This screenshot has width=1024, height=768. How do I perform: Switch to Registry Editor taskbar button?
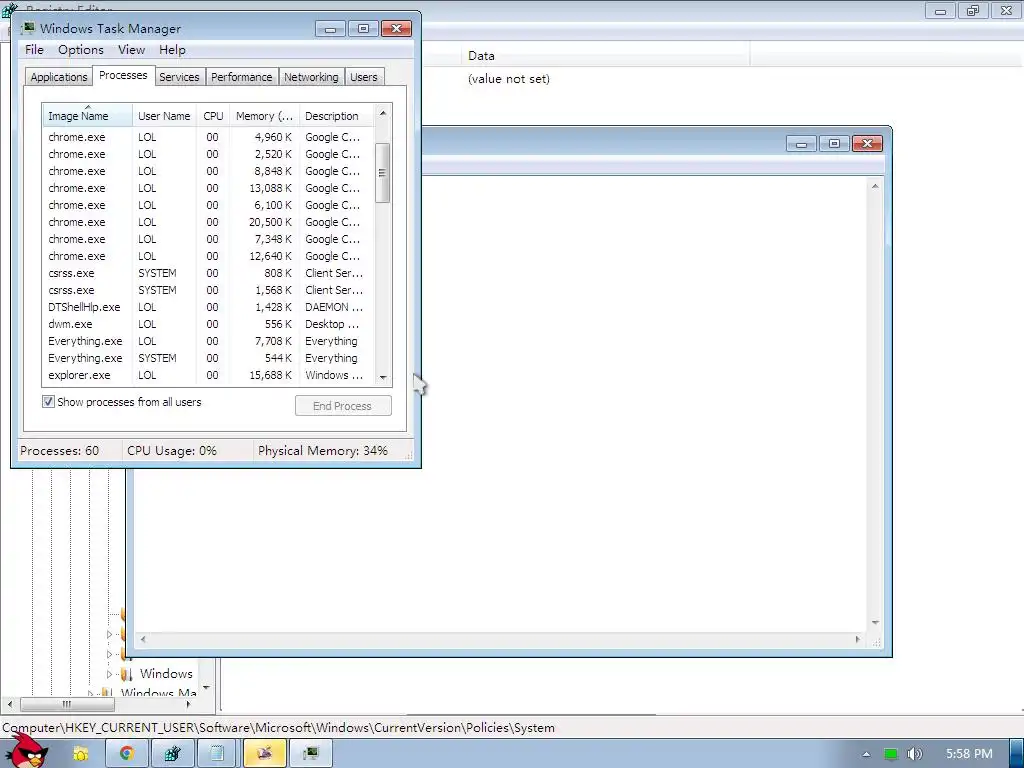point(172,754)
